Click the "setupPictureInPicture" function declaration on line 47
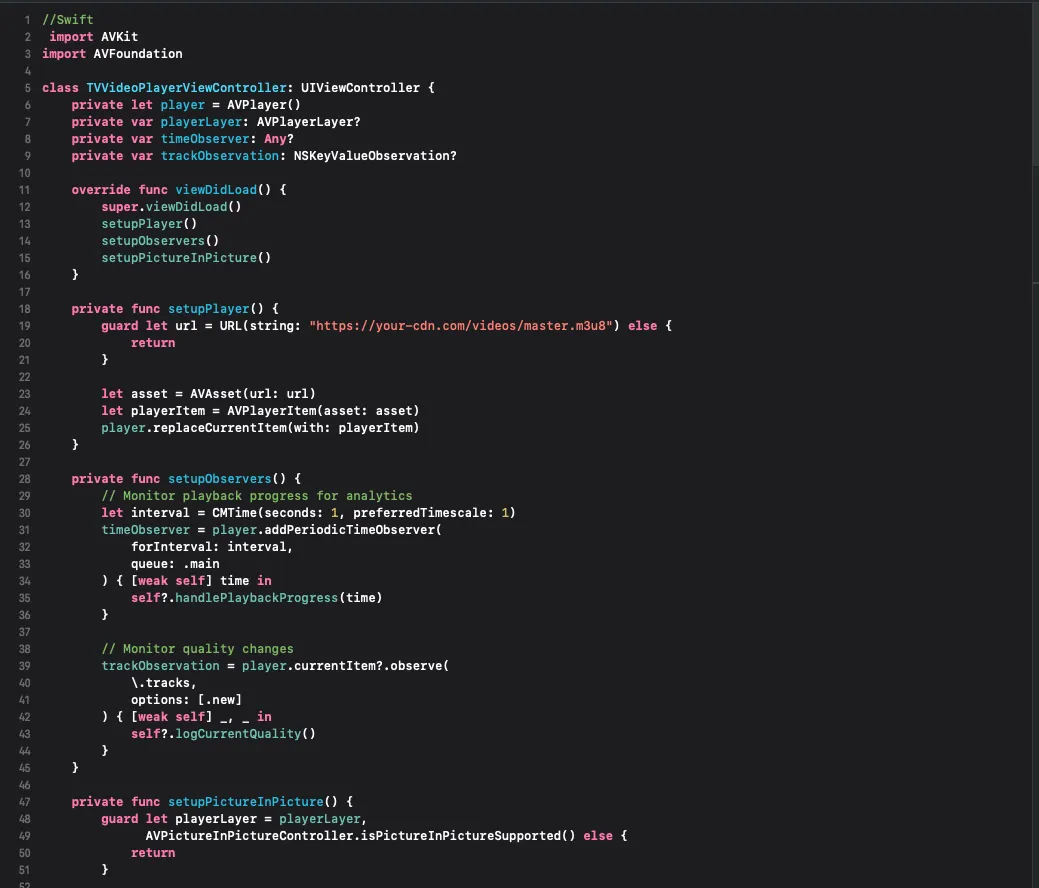Image resolution: width=1039 pixels, height=888 pixels. tap(245, 802)
